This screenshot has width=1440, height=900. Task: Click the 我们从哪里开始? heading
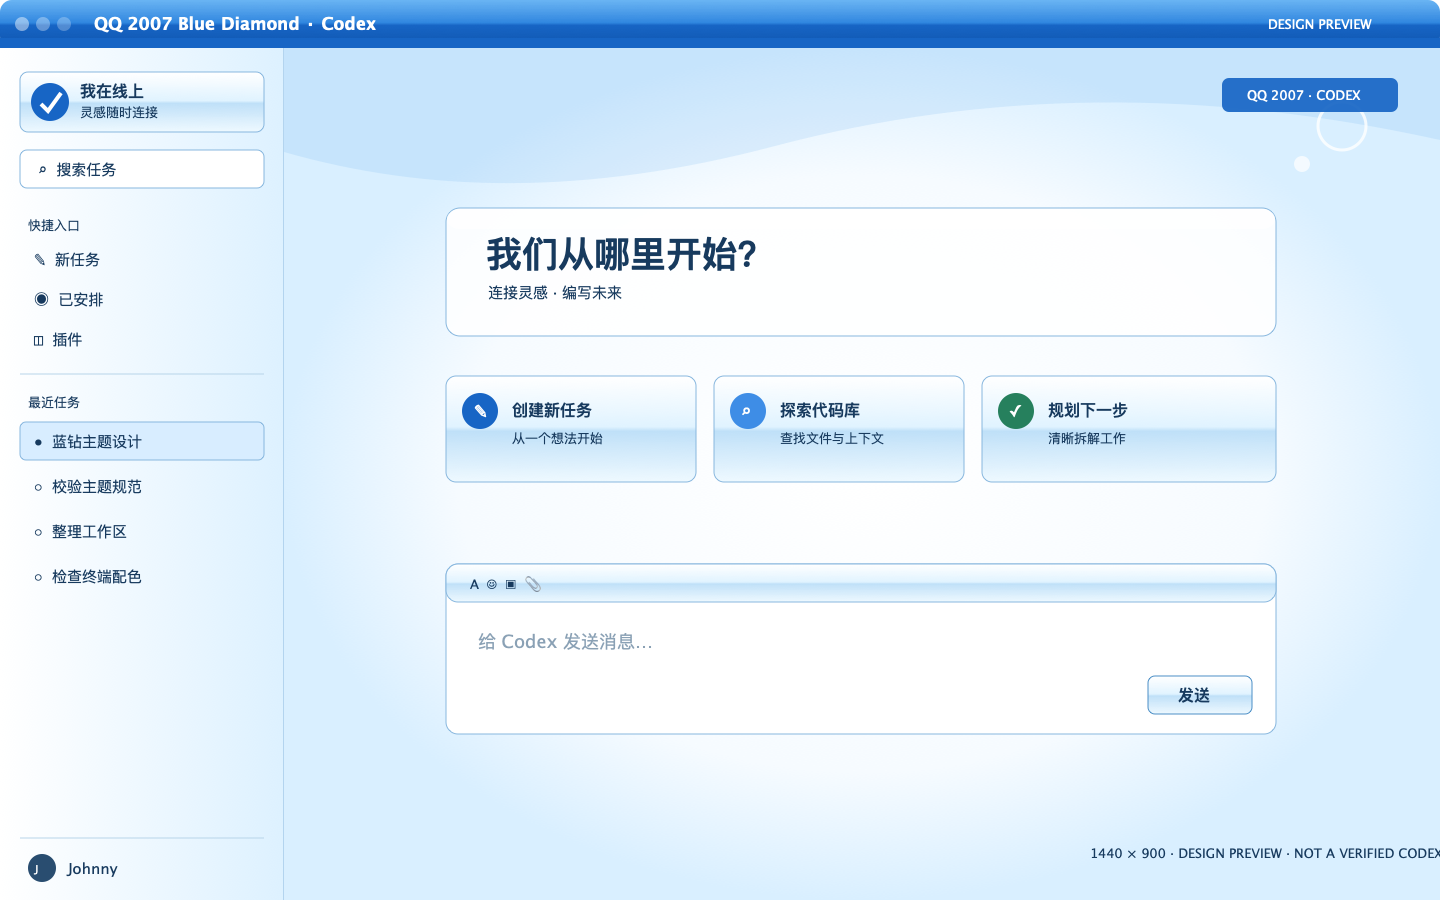[621, 255]
